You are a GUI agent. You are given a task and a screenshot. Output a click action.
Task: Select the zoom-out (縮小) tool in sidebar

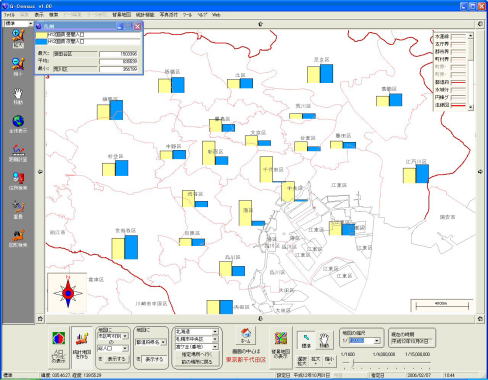pyautogui.click(x=18, y=66)
